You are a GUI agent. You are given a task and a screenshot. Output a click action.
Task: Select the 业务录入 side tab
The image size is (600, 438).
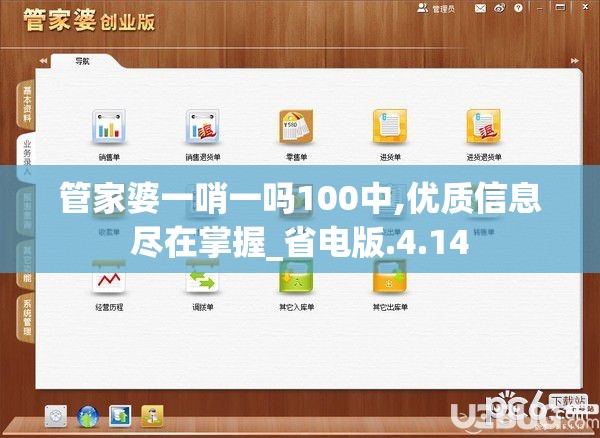point(27,157)
